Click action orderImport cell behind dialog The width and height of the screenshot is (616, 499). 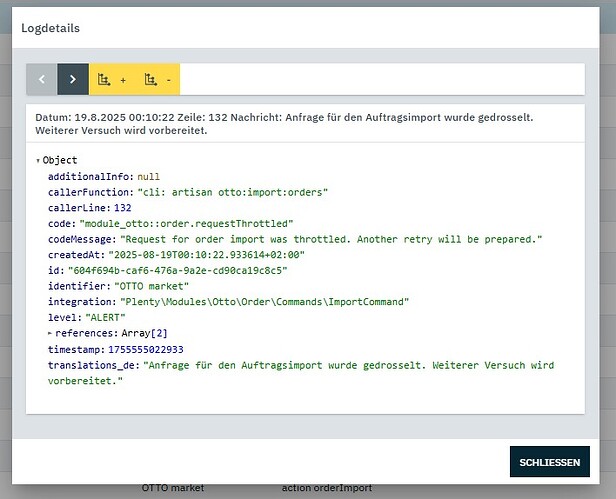coord(327,488)
